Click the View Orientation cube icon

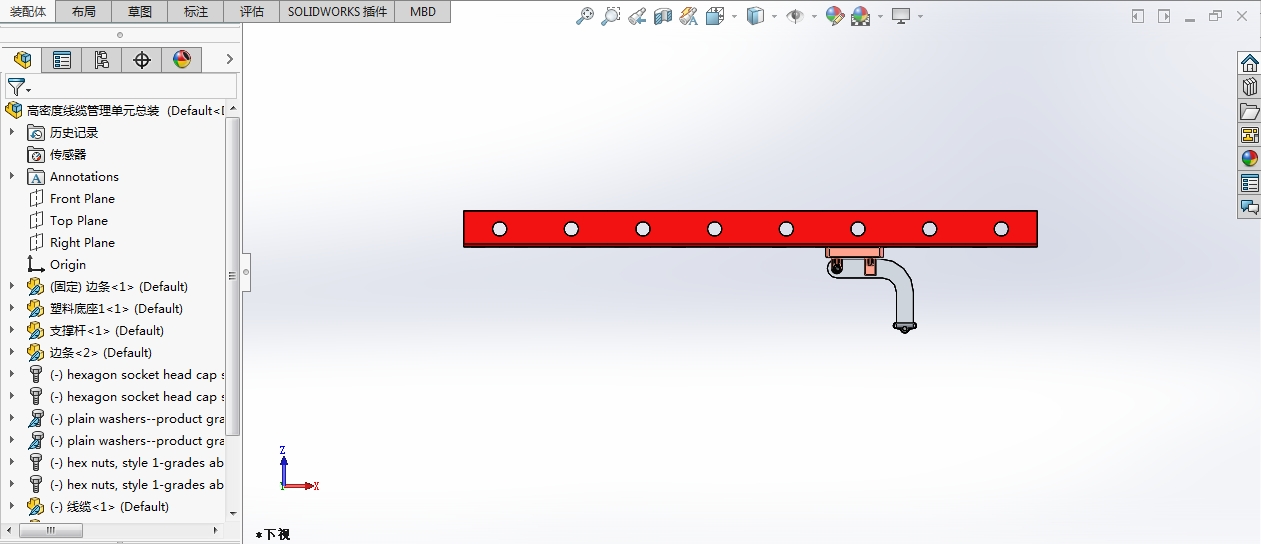point(715,16)
